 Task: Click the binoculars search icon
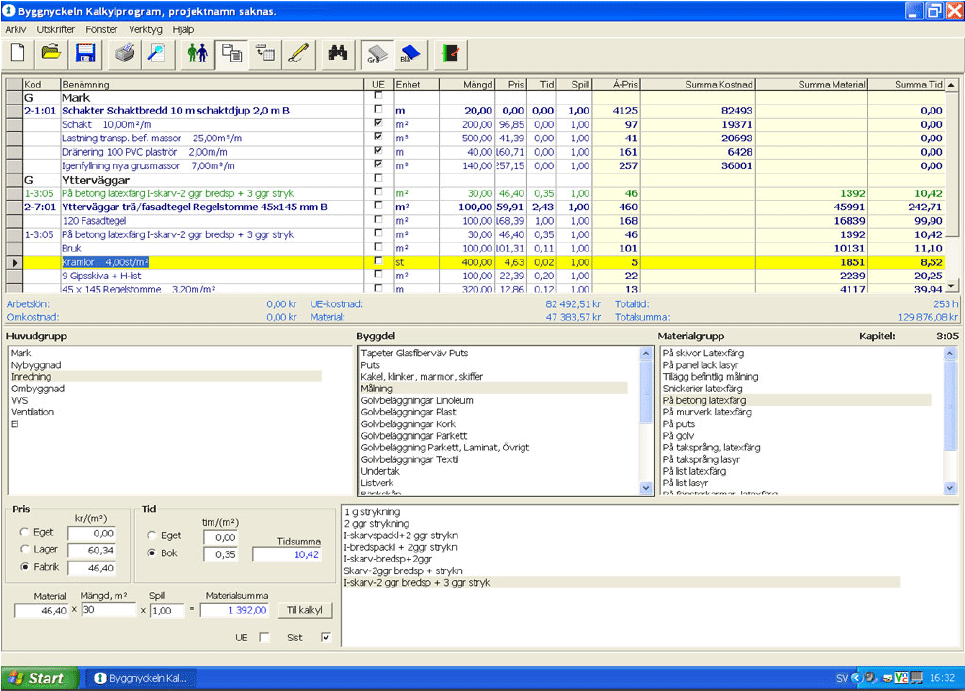(337, 53)
